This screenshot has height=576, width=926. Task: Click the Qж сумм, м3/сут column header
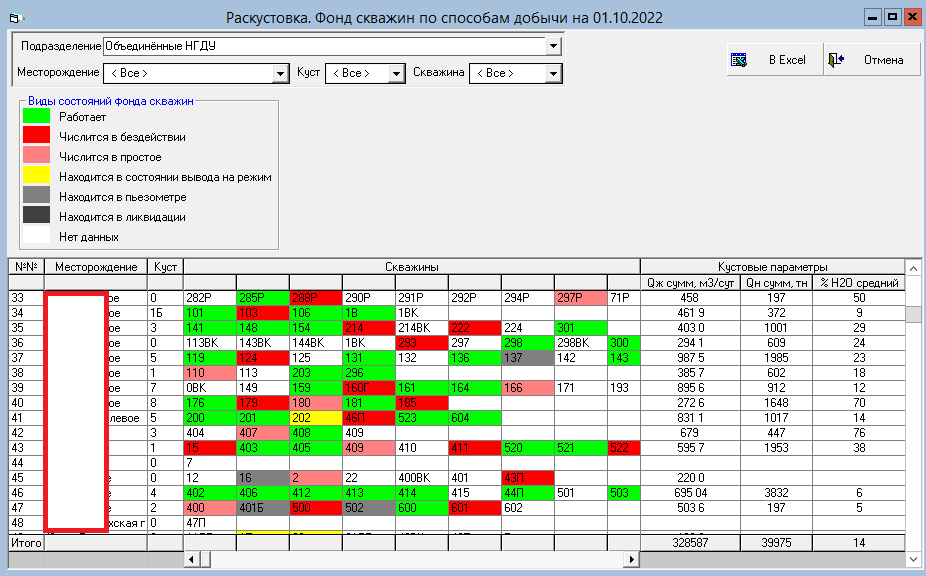point(690,283)
